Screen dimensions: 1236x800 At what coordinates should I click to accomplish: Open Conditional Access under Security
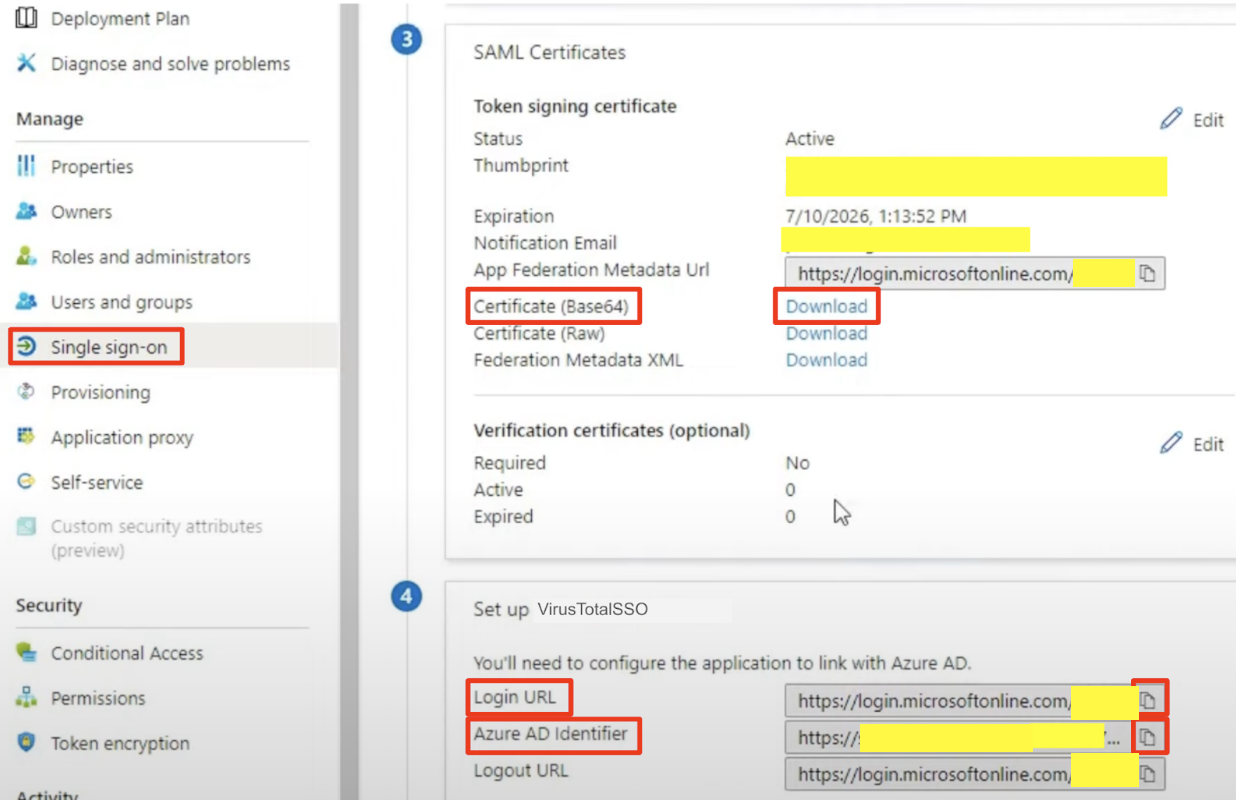(127, 653)
